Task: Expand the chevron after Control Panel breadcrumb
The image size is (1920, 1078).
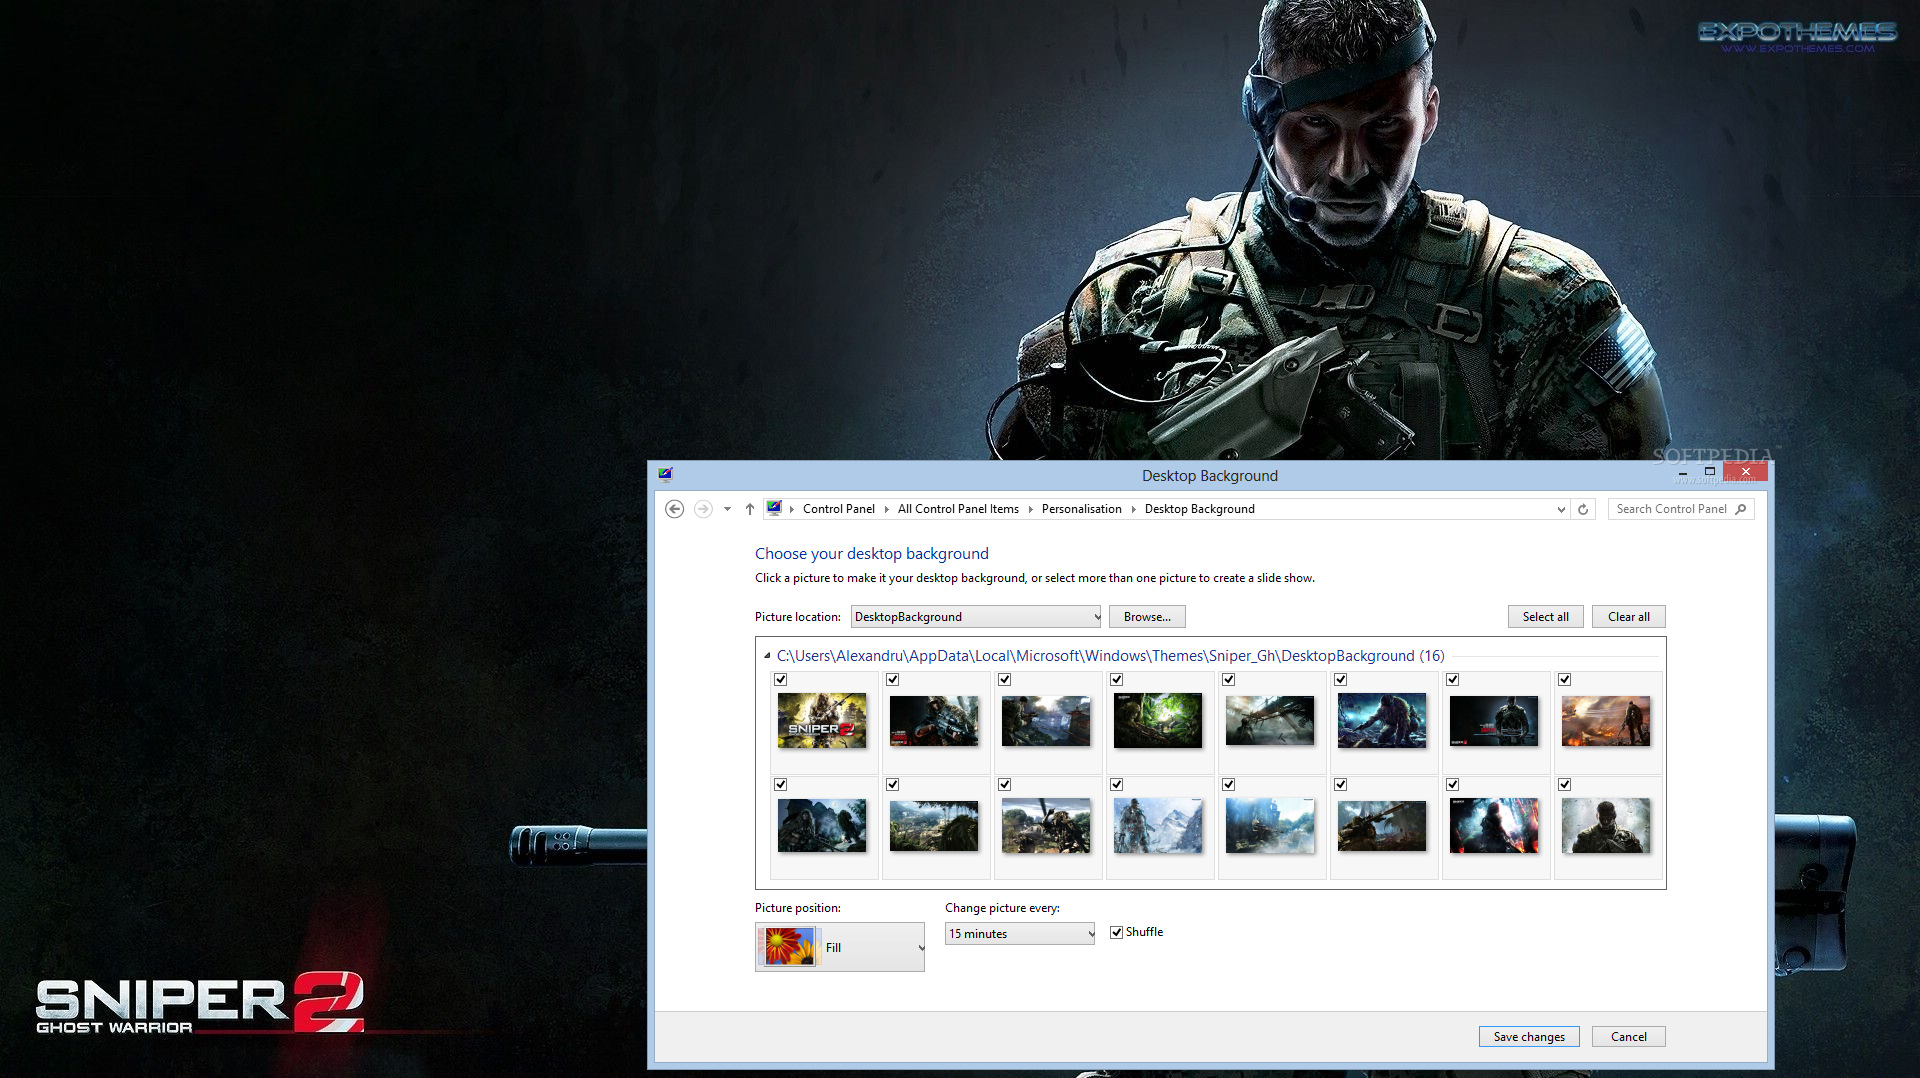Action: click(887, 509)
